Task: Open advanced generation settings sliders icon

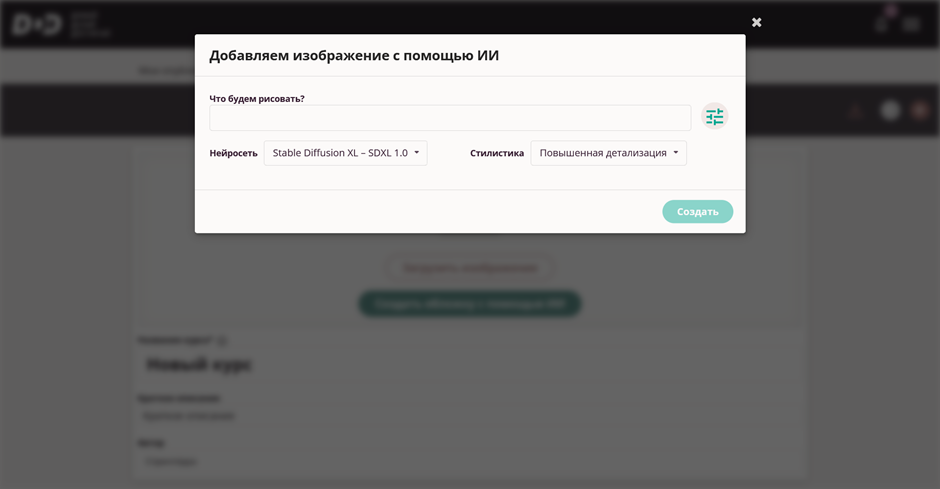Action: click(714, 116)
